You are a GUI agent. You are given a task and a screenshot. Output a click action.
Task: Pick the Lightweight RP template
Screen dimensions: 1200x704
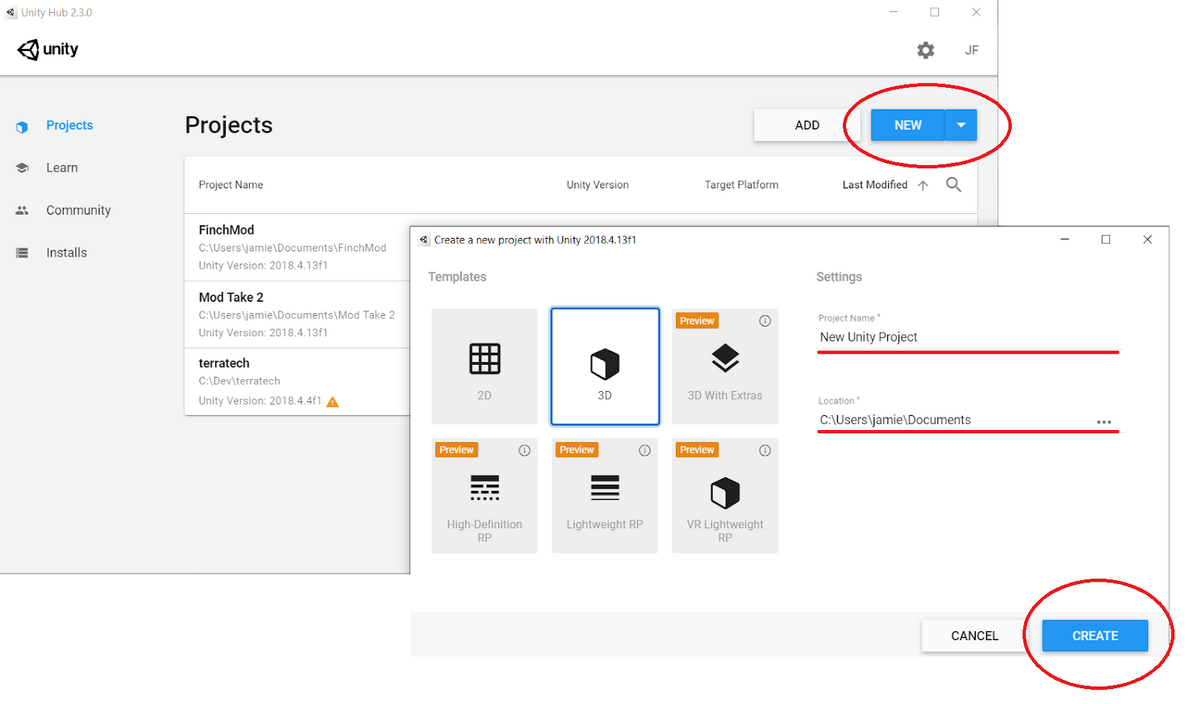click(605, 495)
